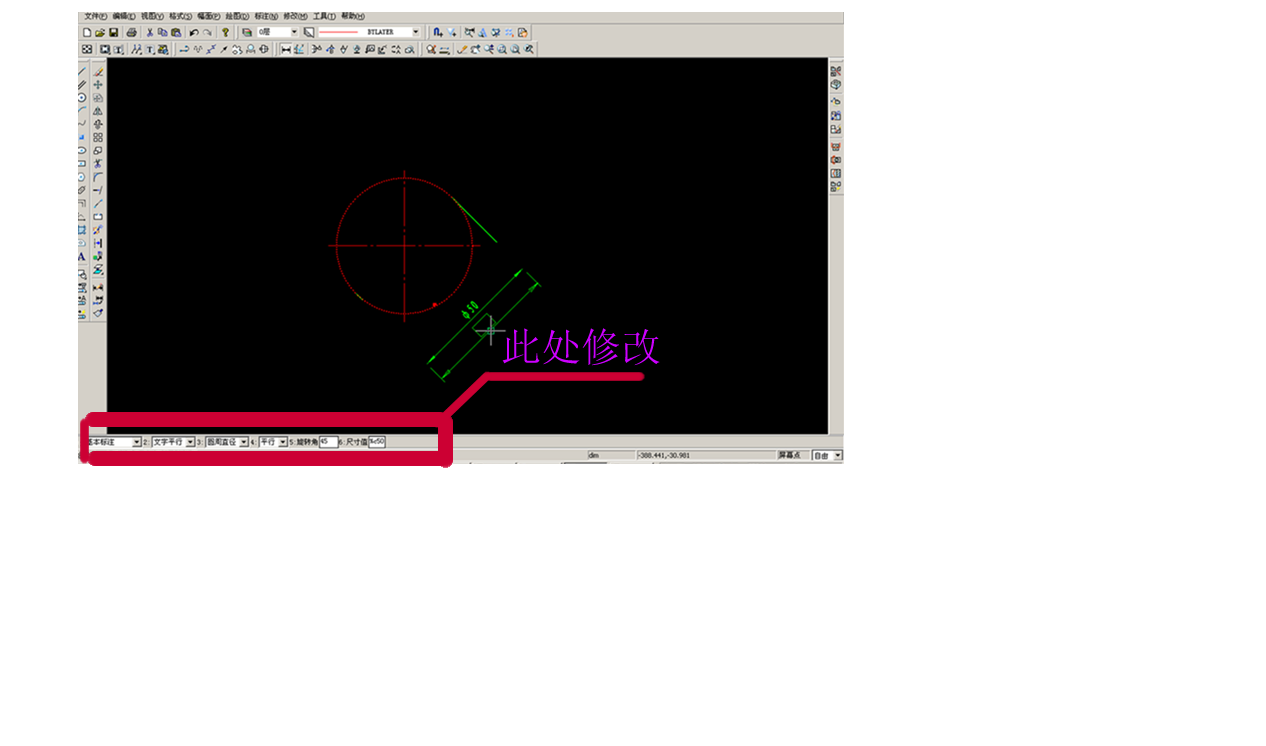Select the Rectangle draw tool

pos(82,163)
